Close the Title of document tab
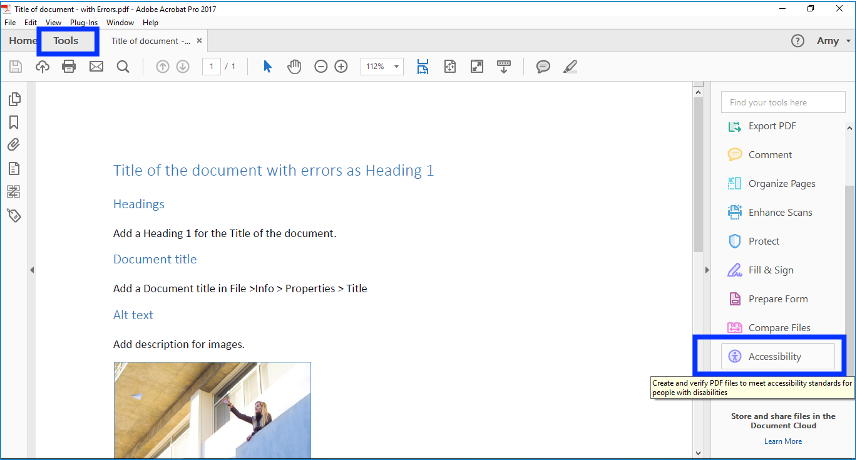This screenshot has width=856, height=460. click(199, 41)
